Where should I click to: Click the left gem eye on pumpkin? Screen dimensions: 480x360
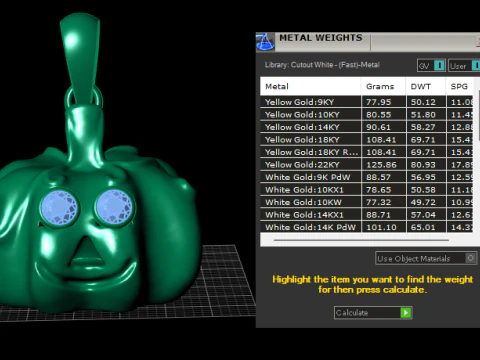pos(59,207)
